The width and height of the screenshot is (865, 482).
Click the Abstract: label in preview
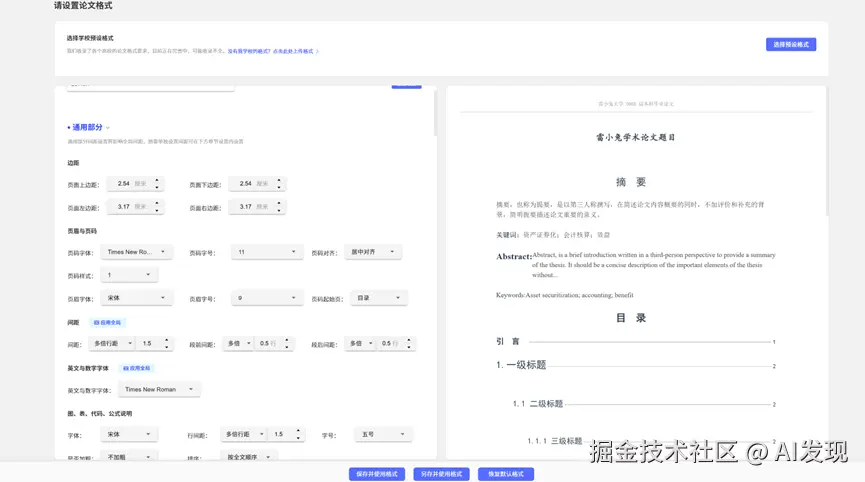click(x=514, y=256)
